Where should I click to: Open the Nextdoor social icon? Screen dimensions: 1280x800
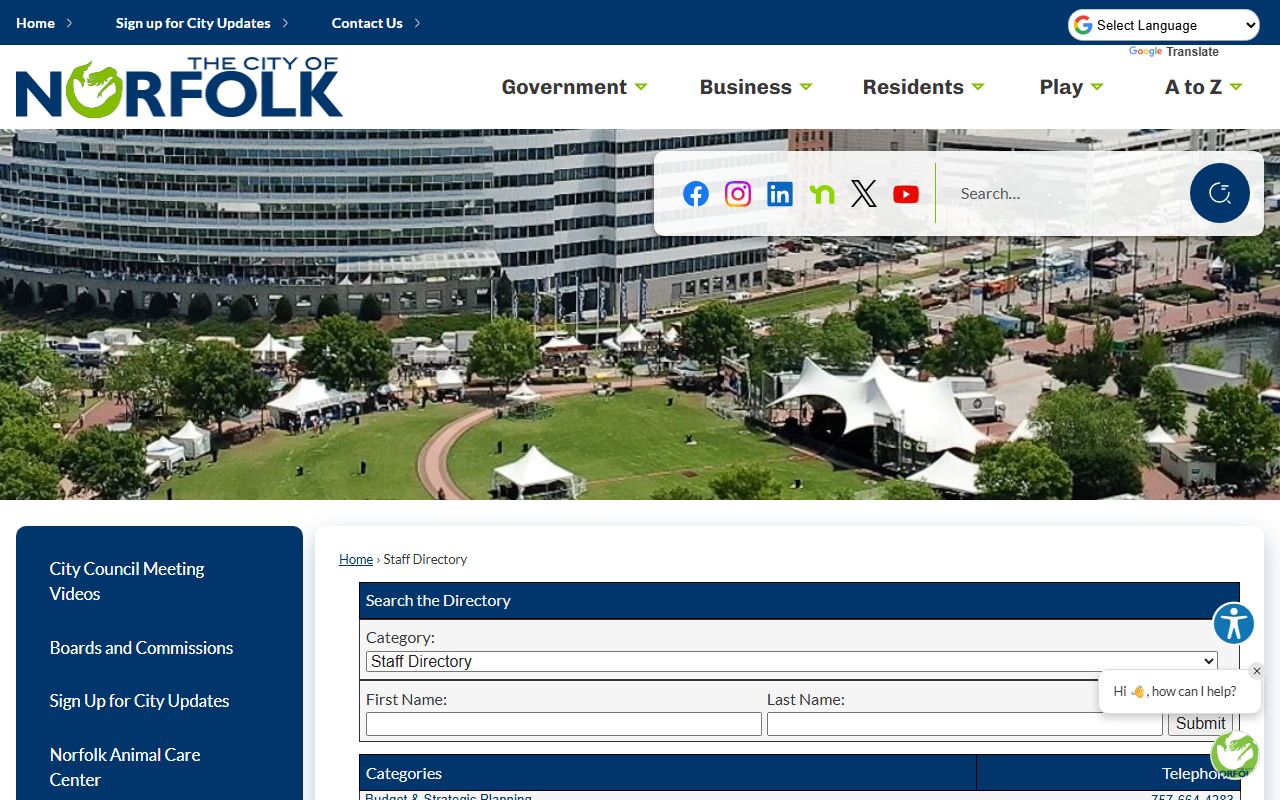point(822,194)
